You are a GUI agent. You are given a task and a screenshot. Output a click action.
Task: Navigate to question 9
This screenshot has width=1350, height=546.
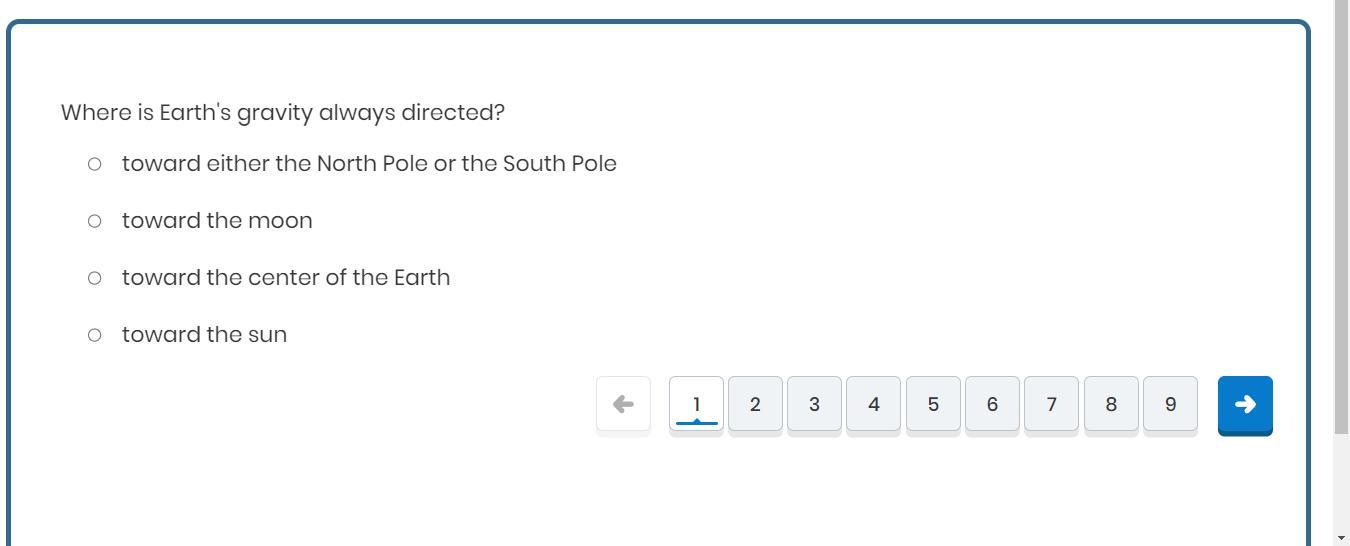[1170, 404]
